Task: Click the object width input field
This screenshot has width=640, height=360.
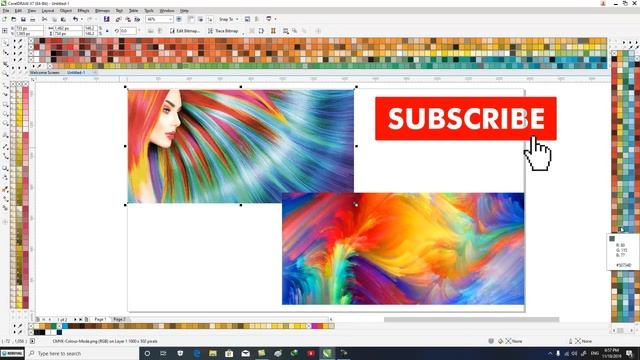Action: 69,28
